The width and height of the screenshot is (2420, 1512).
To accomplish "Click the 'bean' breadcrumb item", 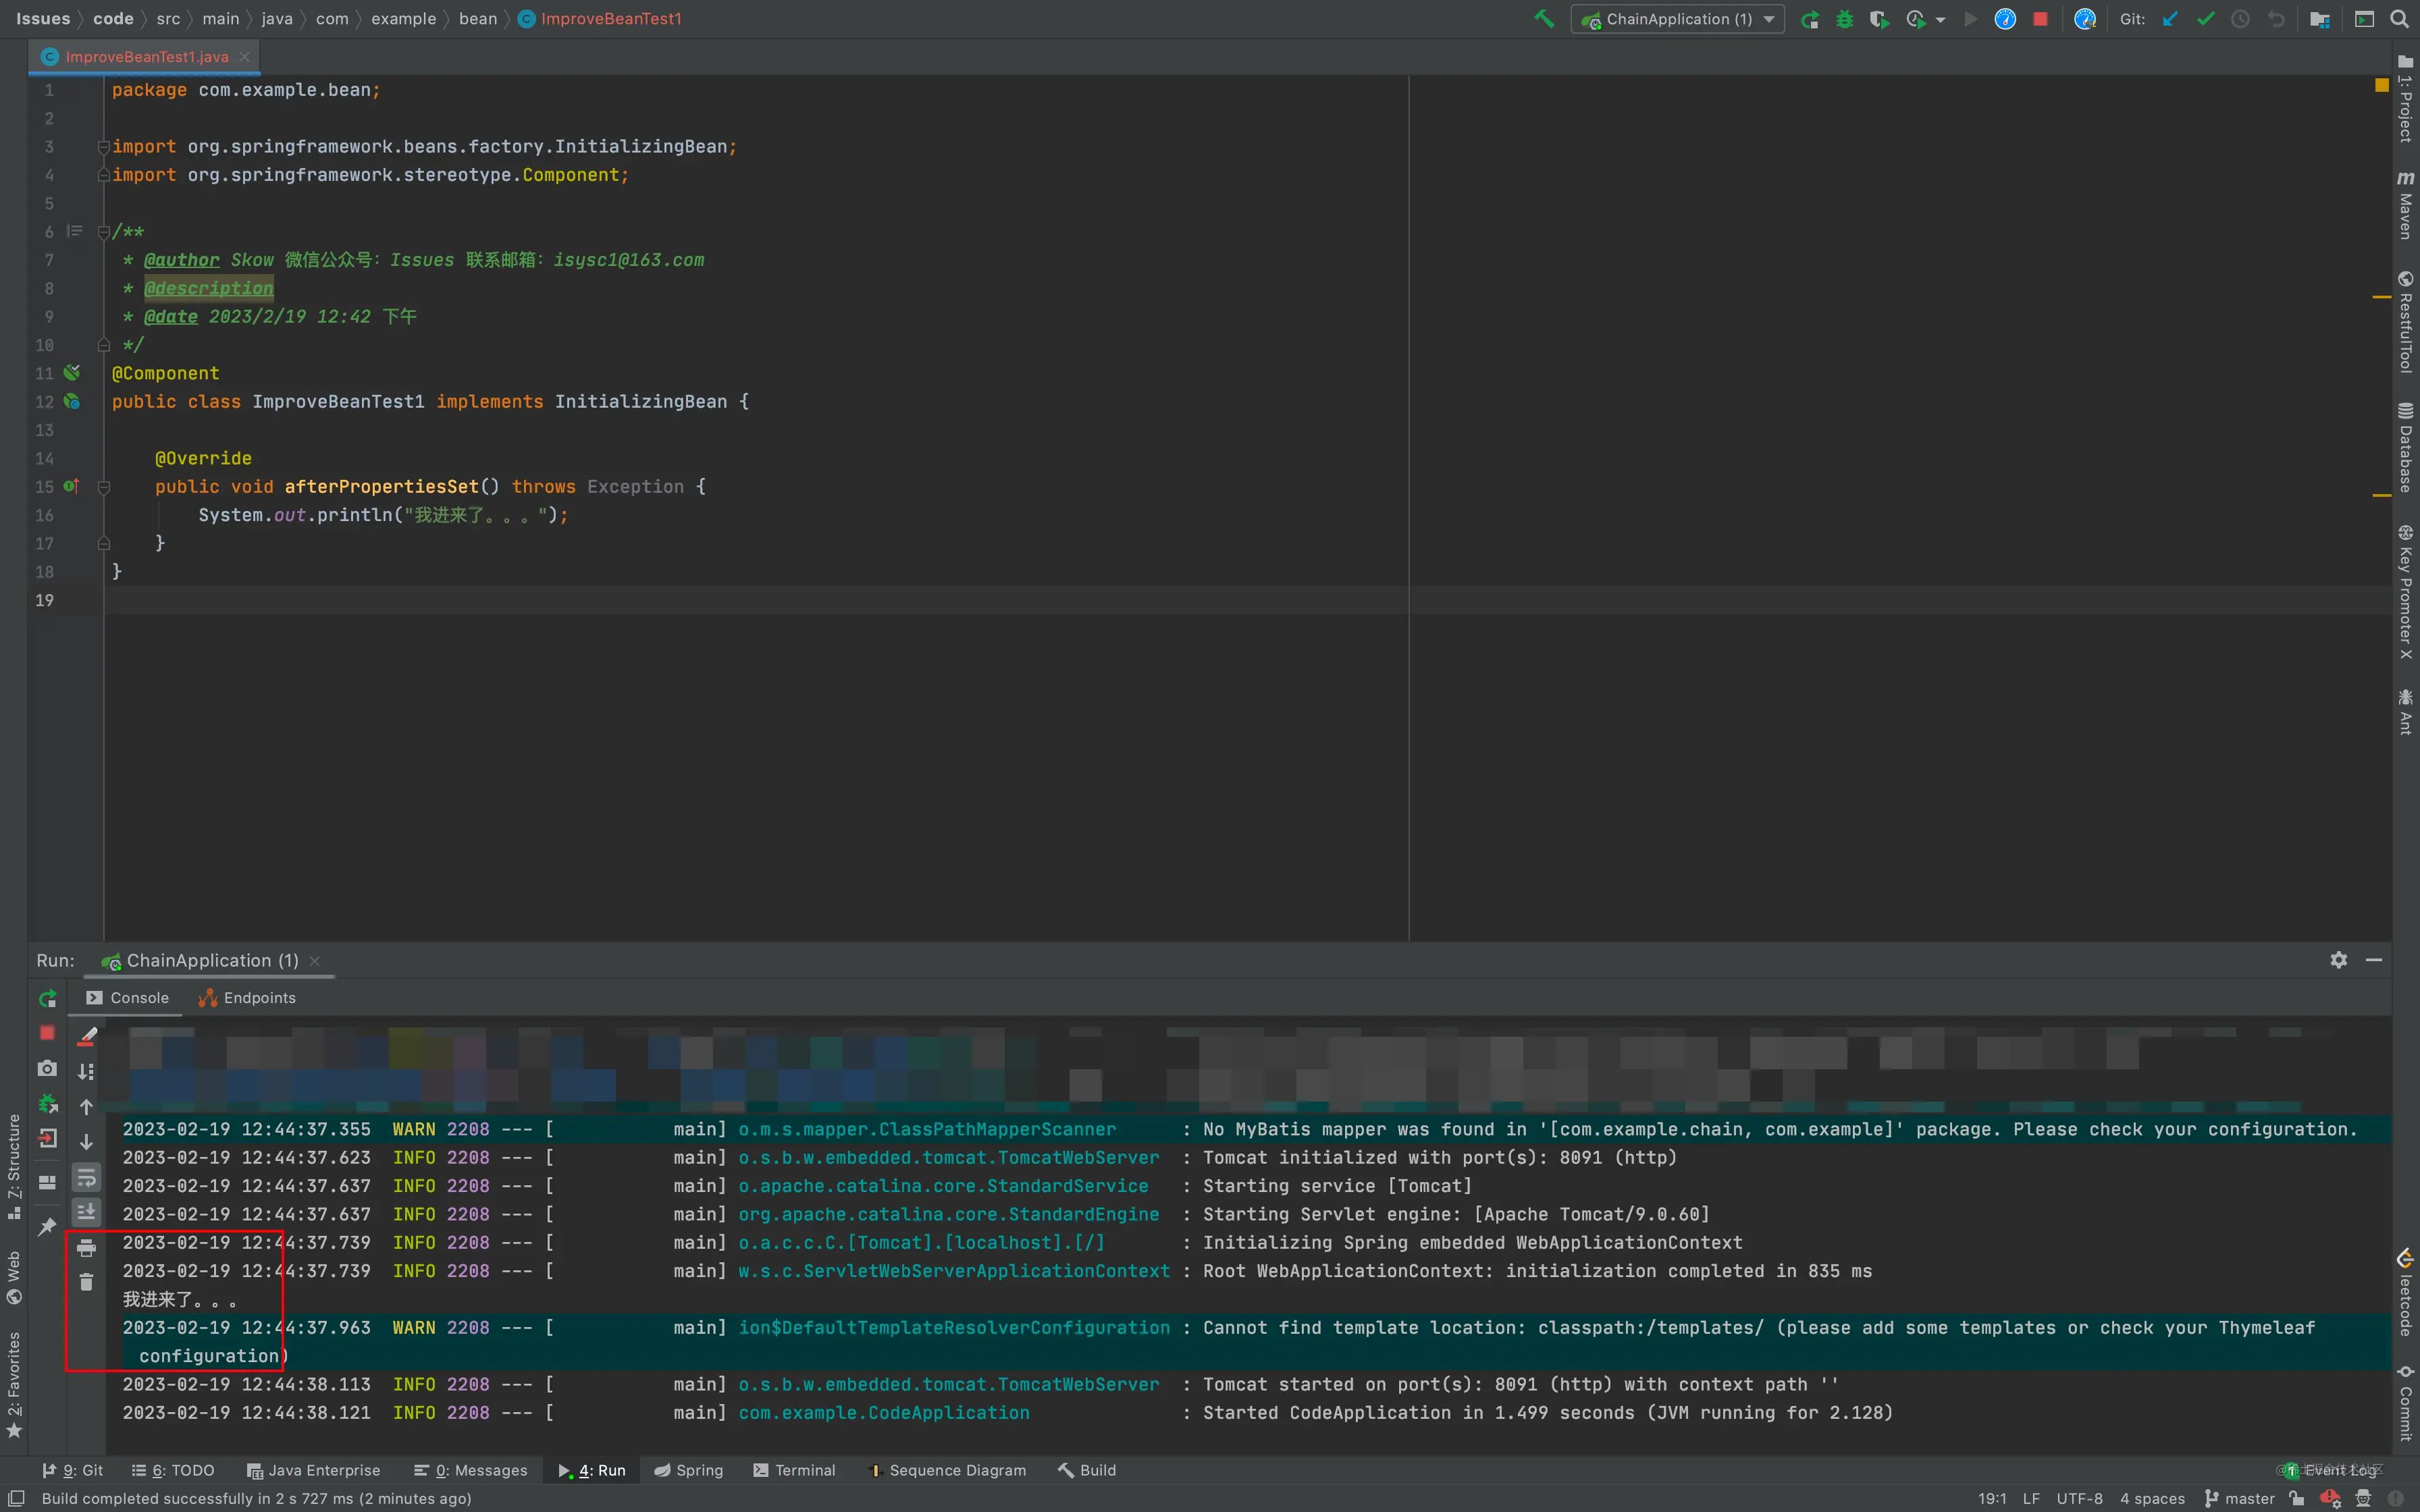I will click(x=478, y=19).
